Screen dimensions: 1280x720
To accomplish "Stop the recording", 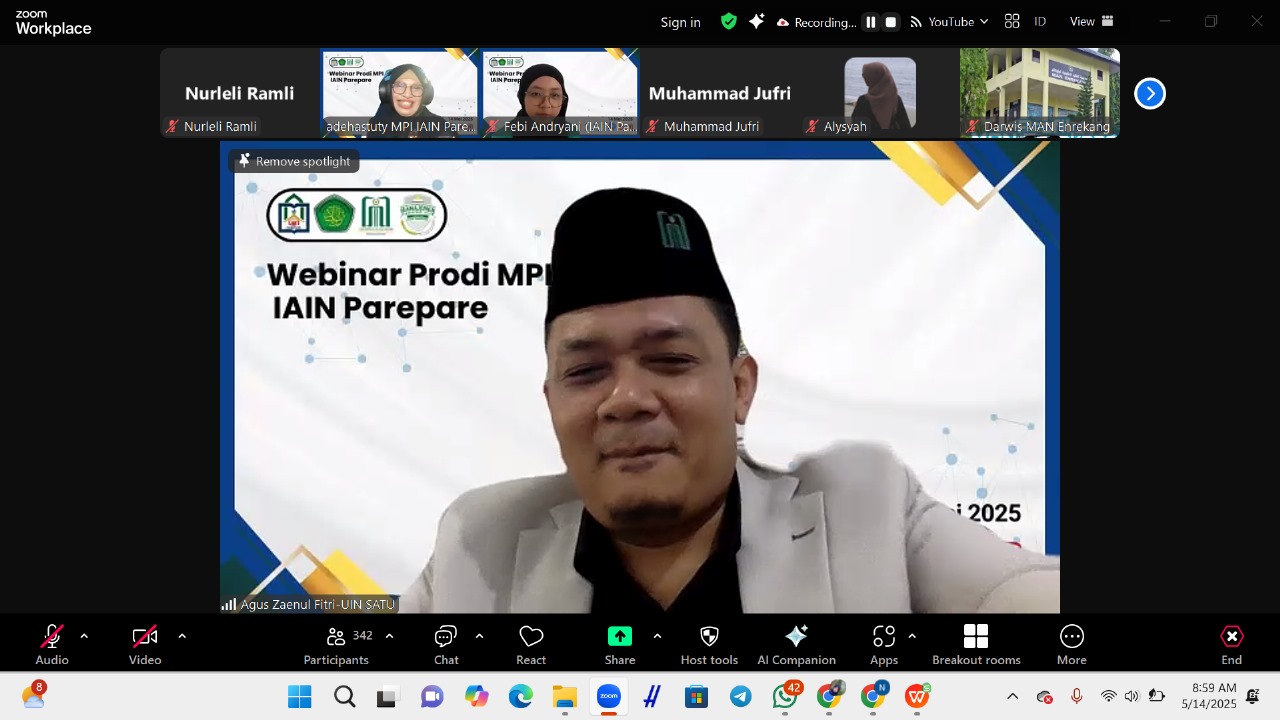I will coord(891,22).
